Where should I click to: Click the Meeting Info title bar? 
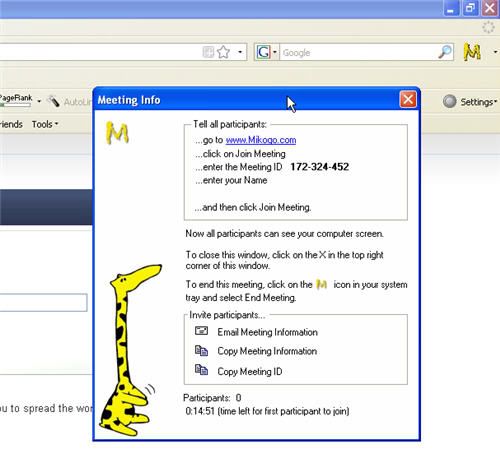(247, 99)
